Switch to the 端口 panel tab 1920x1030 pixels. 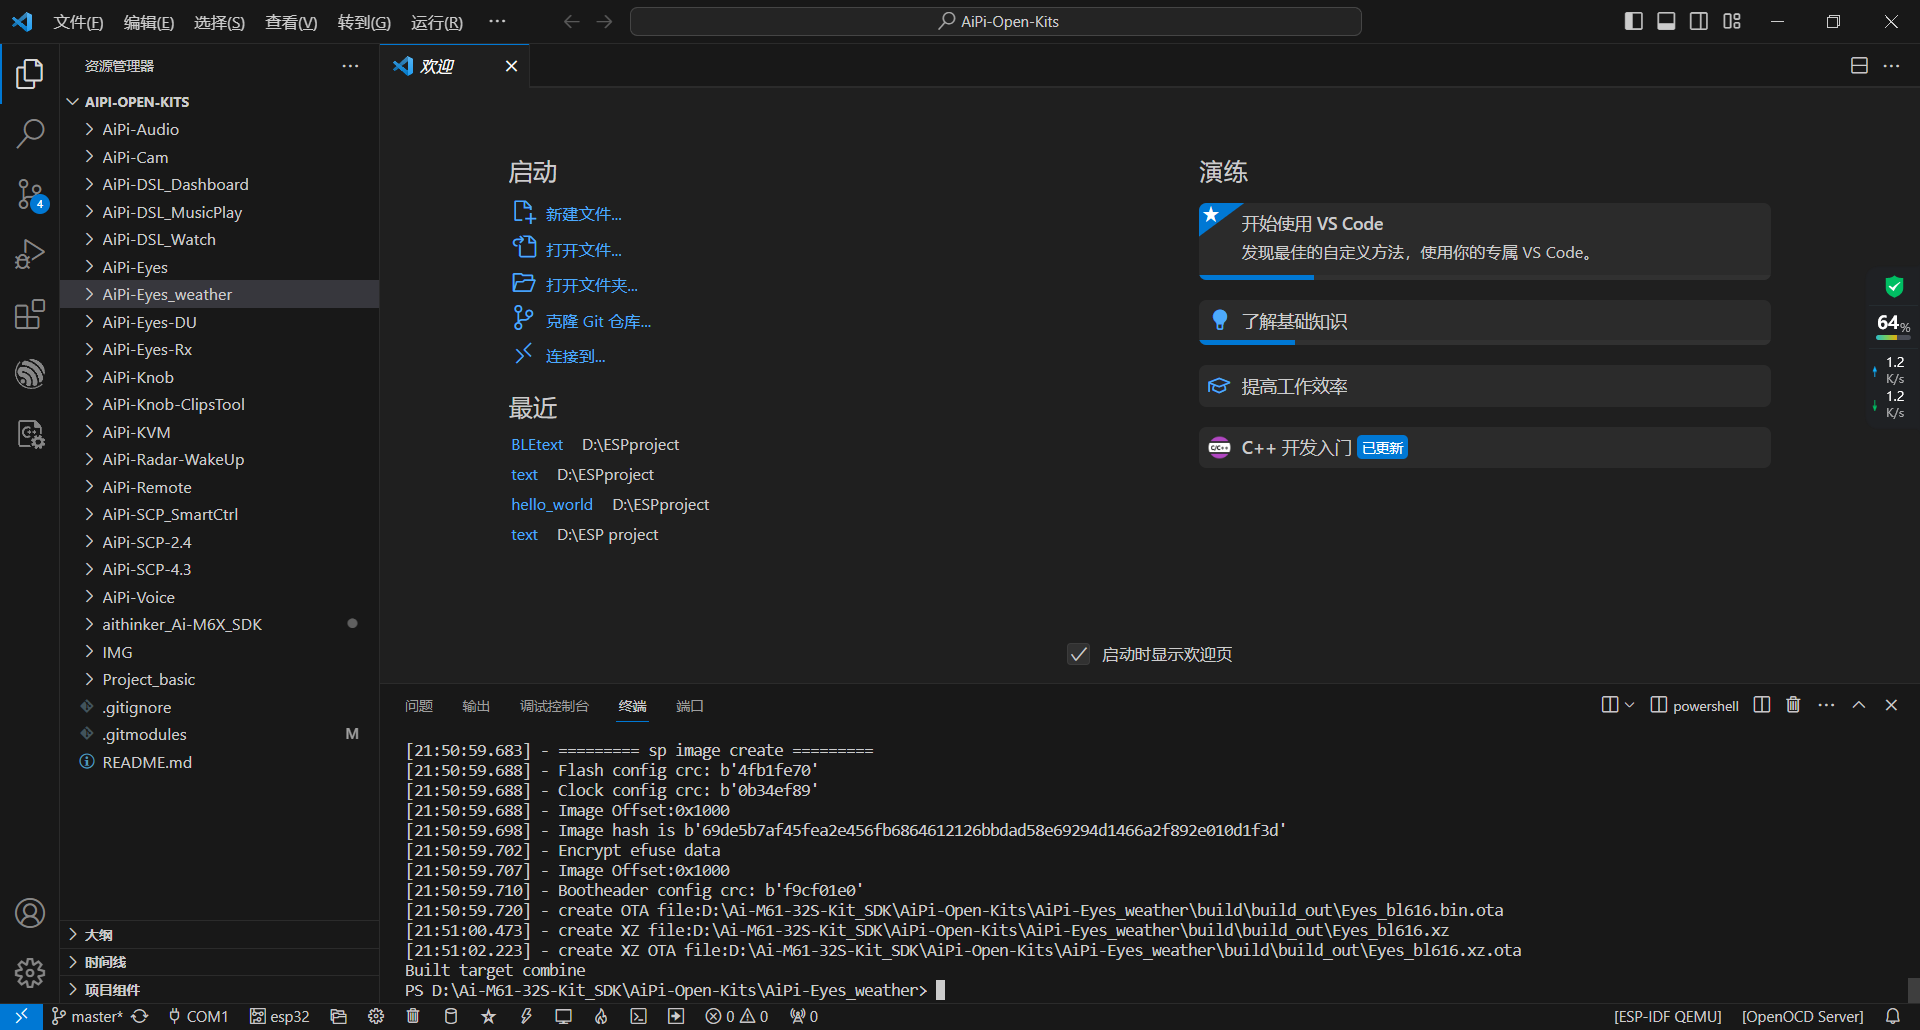(690, 706)
